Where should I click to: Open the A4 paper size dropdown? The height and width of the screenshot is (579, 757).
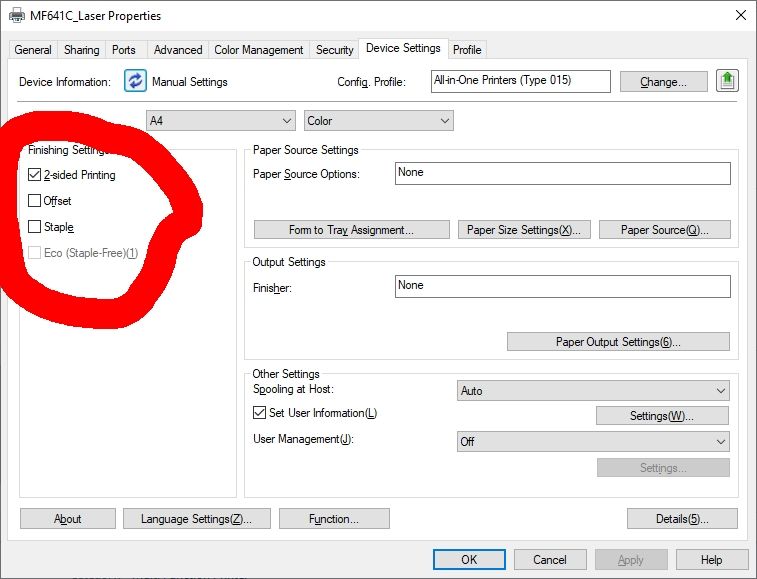[x=220, y=121]
